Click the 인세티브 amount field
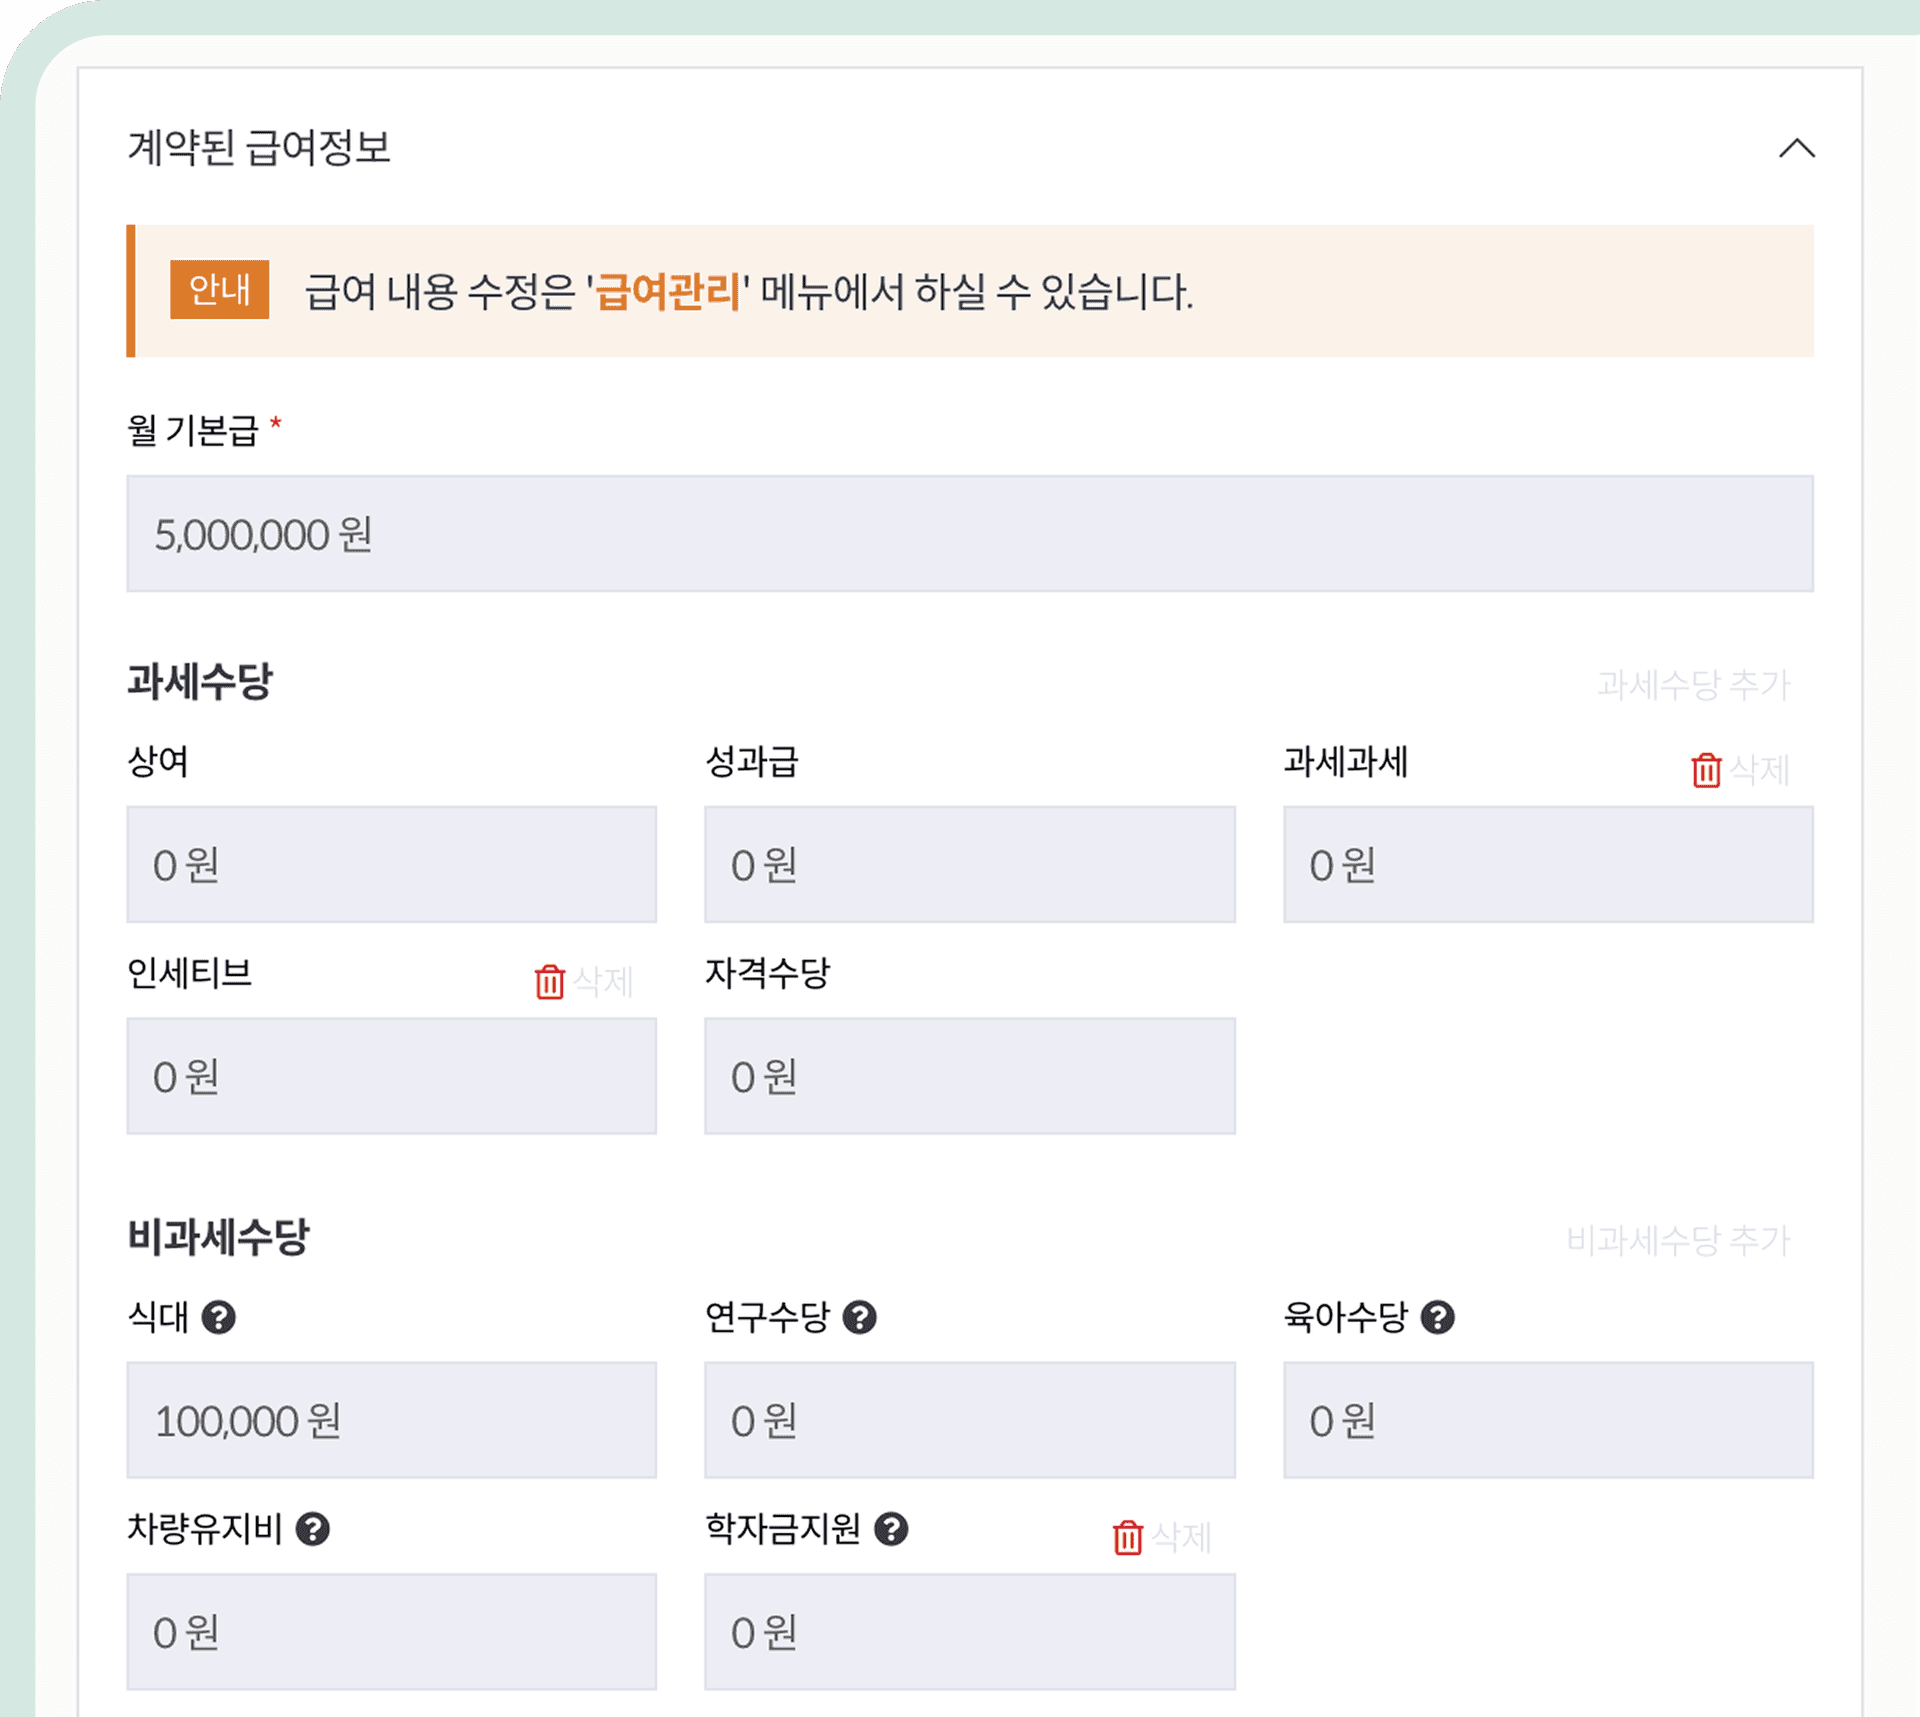The height and width of the screenshot is (1717, 1920). coord(391,1076)
